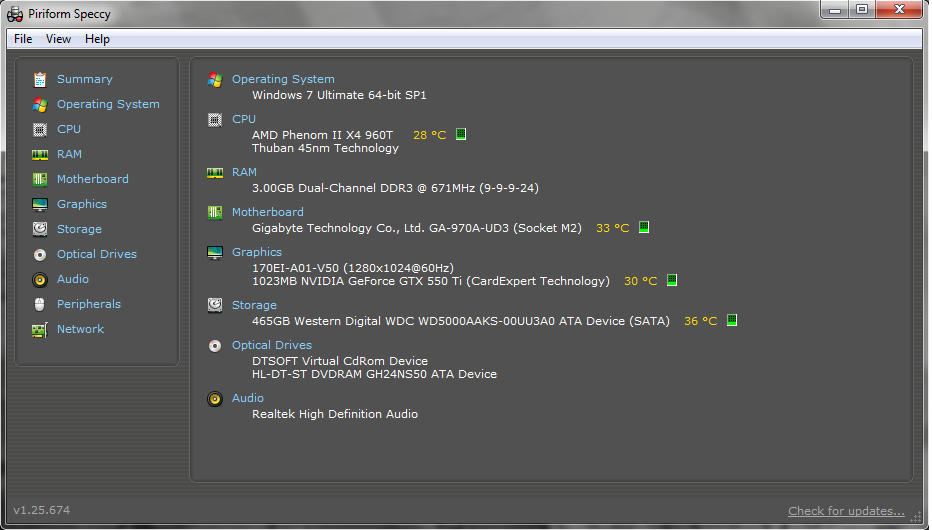Click the GPU temperature 30 °C value
Image resolution: width=932 pixels, height=530 pixels.
(641, 281)
